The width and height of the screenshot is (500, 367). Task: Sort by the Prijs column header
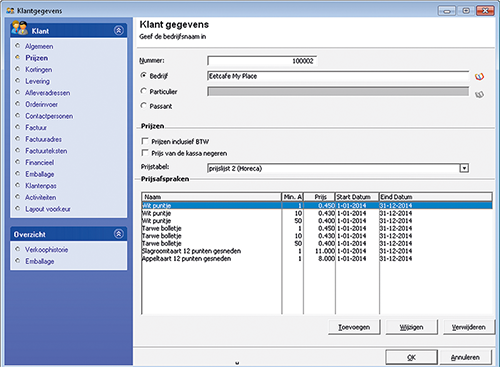319,197
